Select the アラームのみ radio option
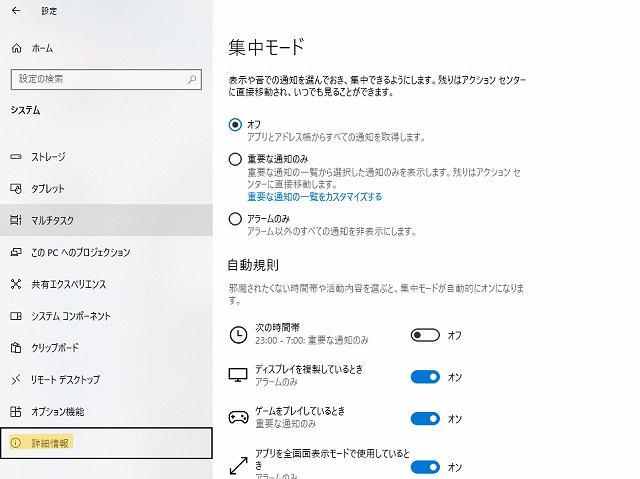Viewport: 640px width, 479px height. point(235,218)
